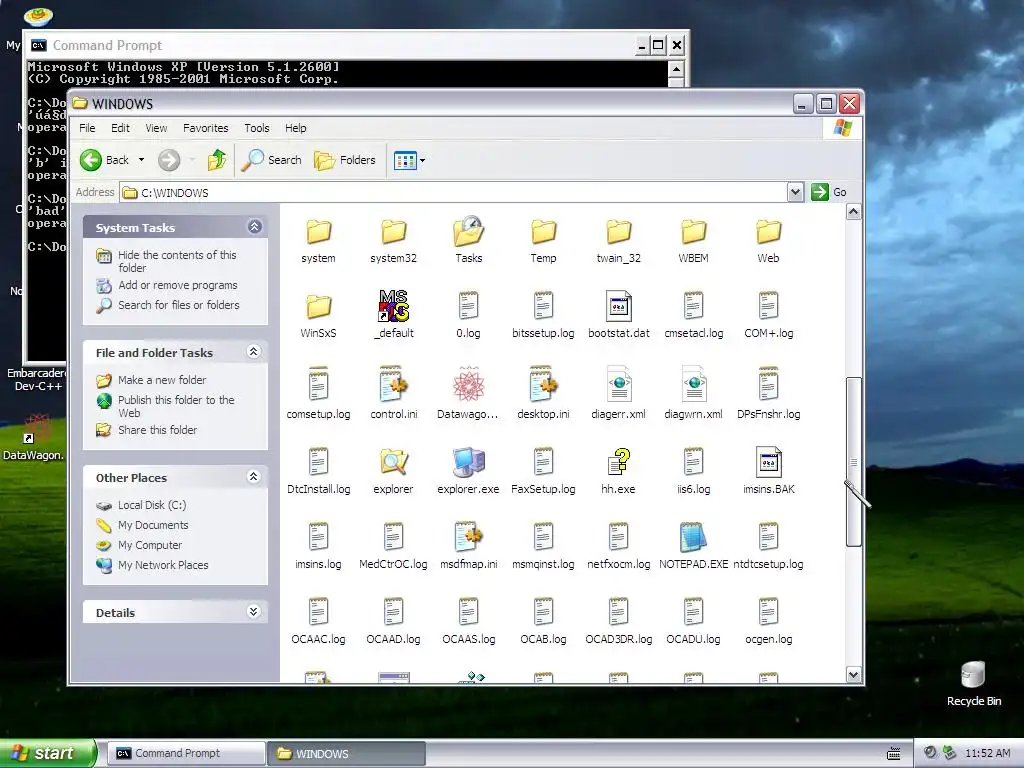
Task: Select the msdfmap.ini file icon
Action: click(468, 536)
